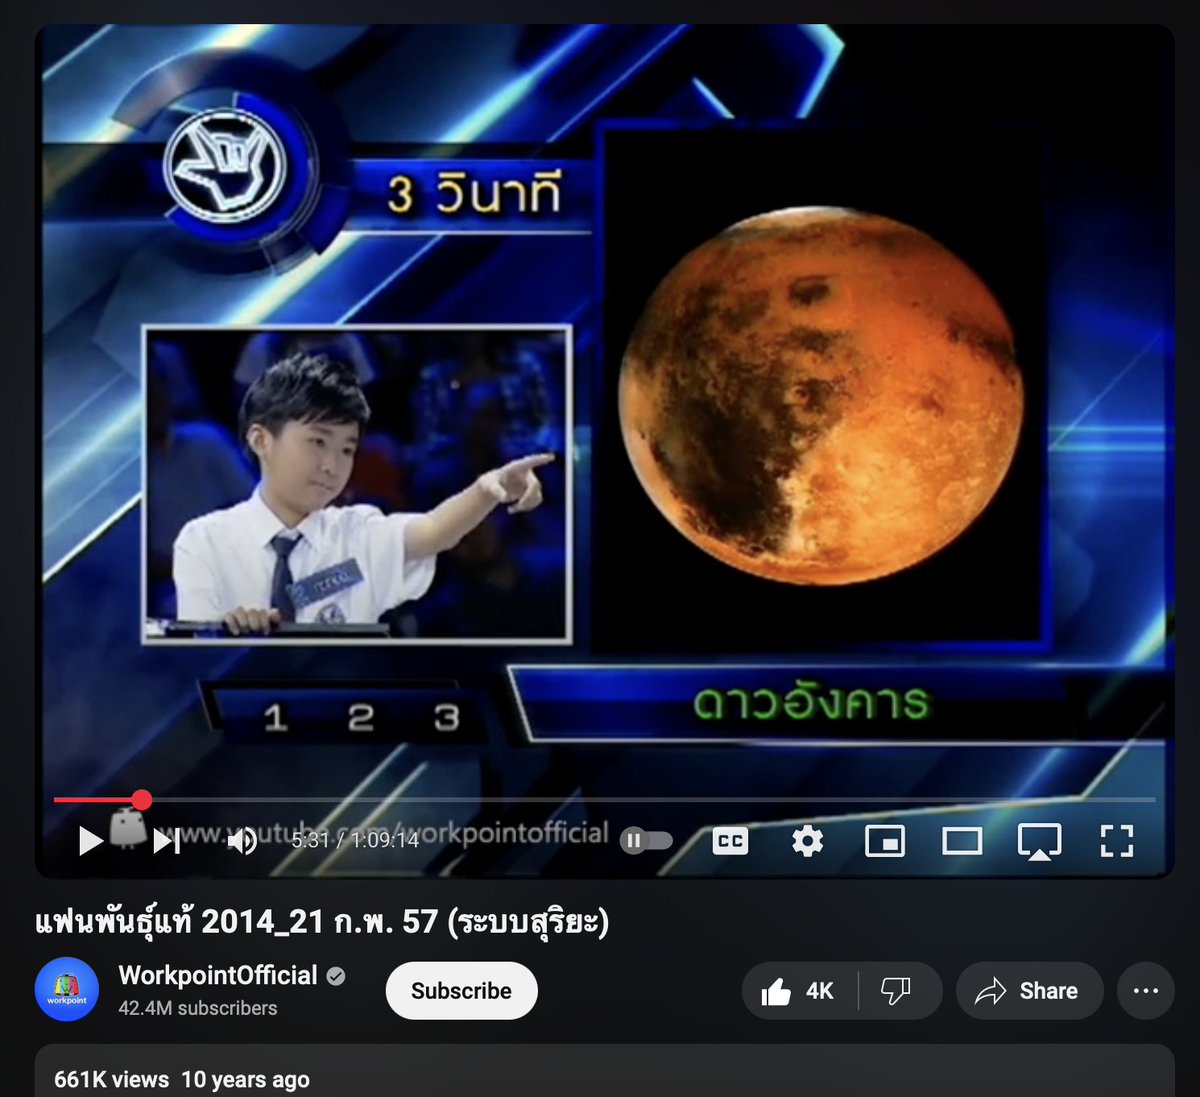Enter Fullscreen mode
The image size is (1200, 1097).
tap(1116, 841)
